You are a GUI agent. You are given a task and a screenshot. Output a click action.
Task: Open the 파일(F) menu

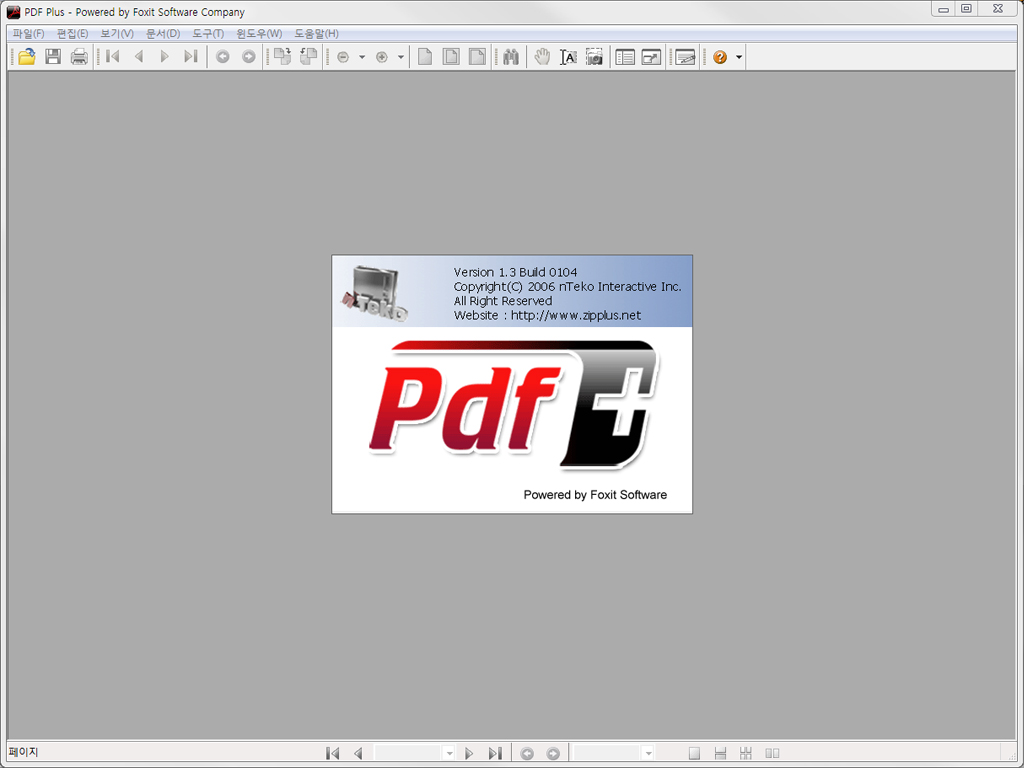(29, 33)
